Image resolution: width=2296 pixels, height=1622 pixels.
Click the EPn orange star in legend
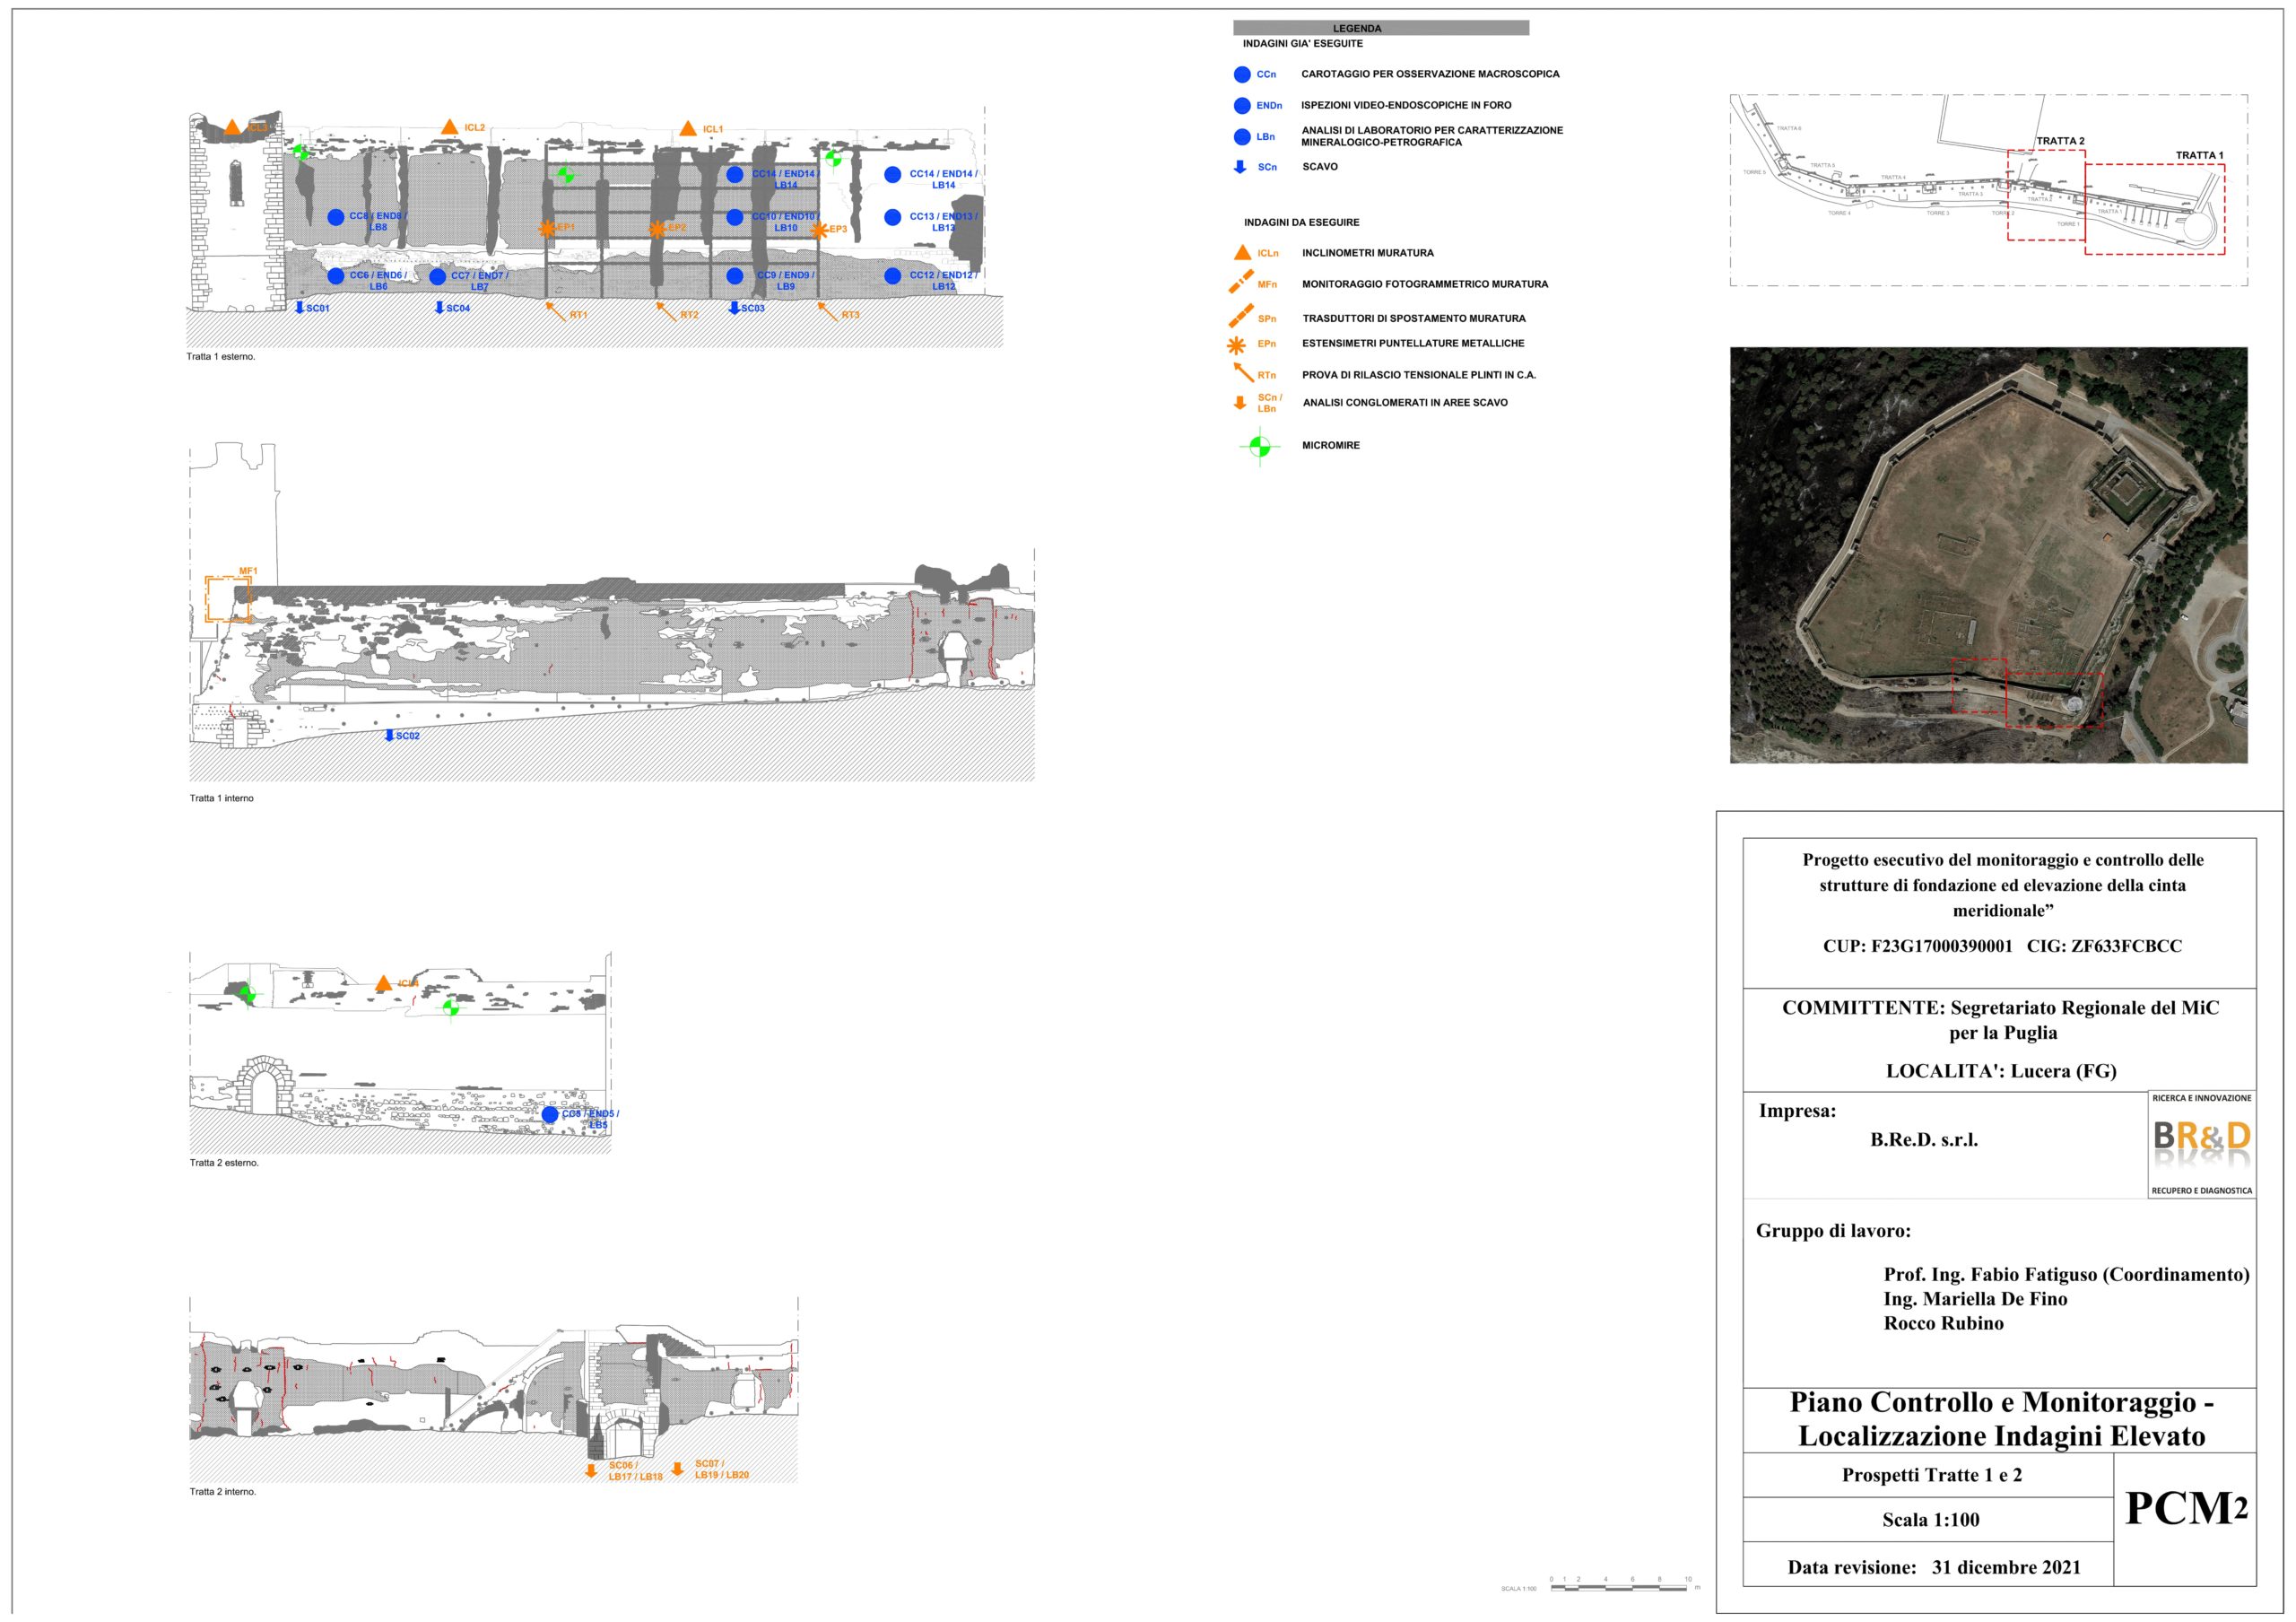click(x=1237, y=346)
